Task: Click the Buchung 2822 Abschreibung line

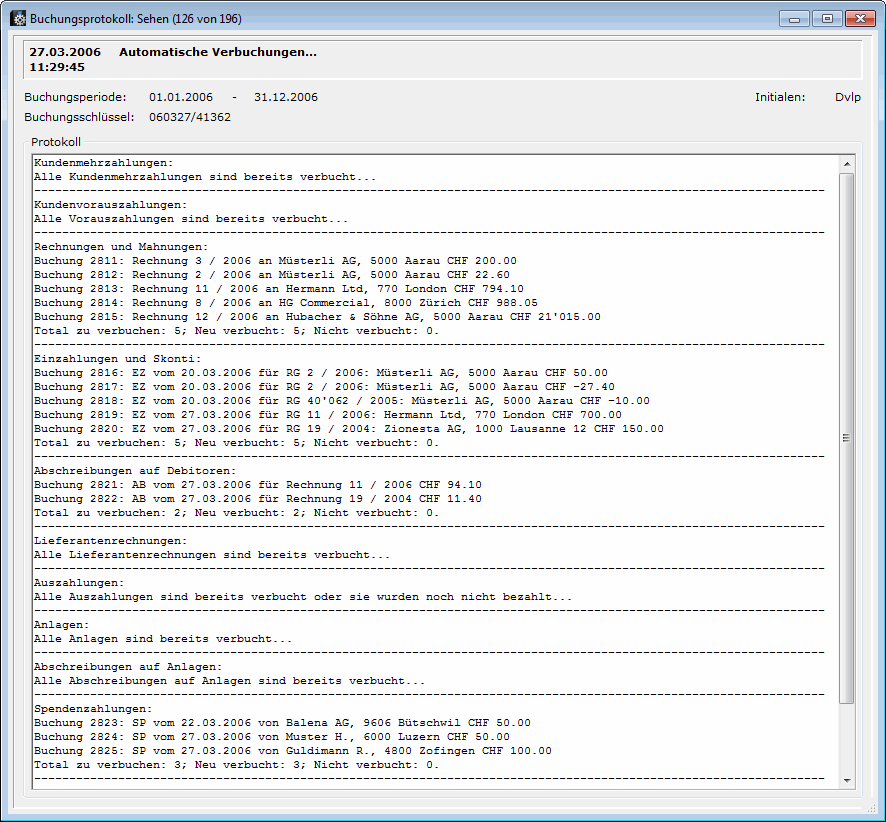Action: tap(257, 498)
